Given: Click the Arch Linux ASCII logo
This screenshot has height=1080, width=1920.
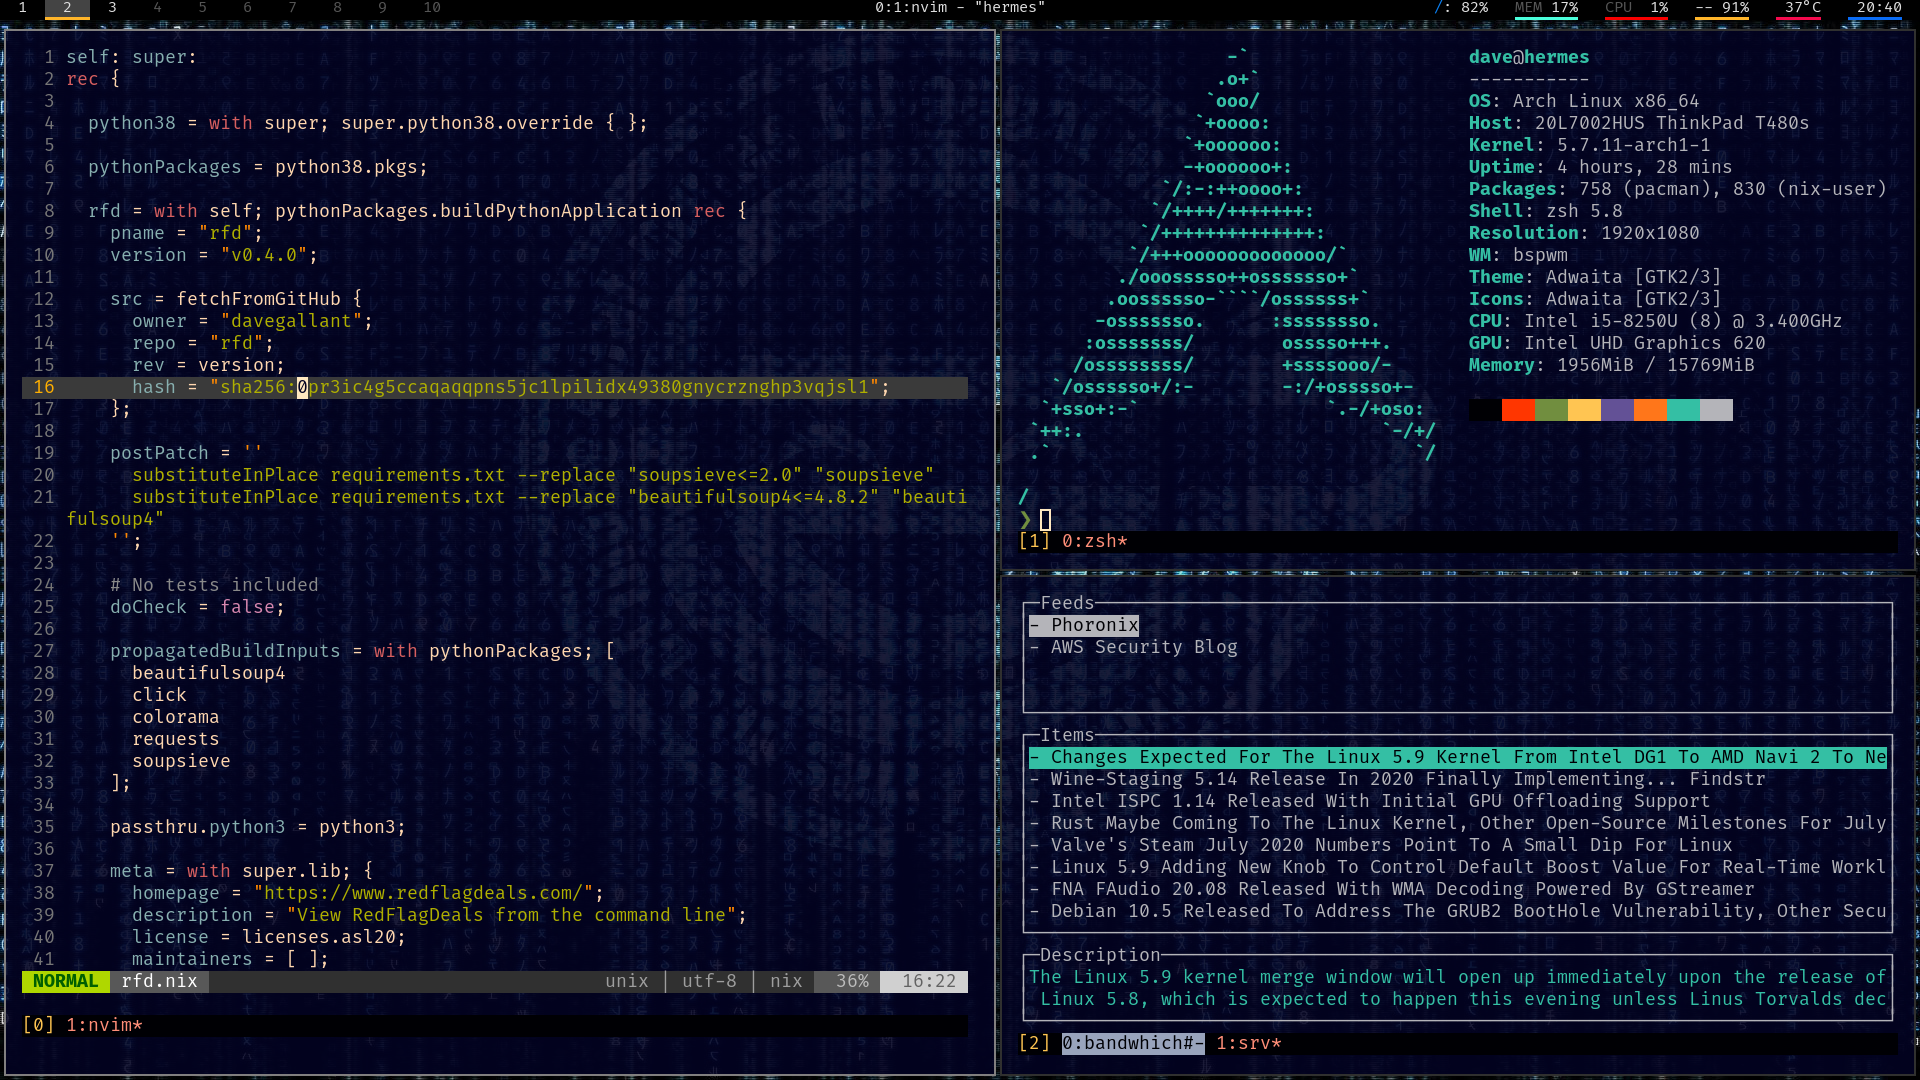Looking at the screenshot, I should click(x=1232, y=255).
